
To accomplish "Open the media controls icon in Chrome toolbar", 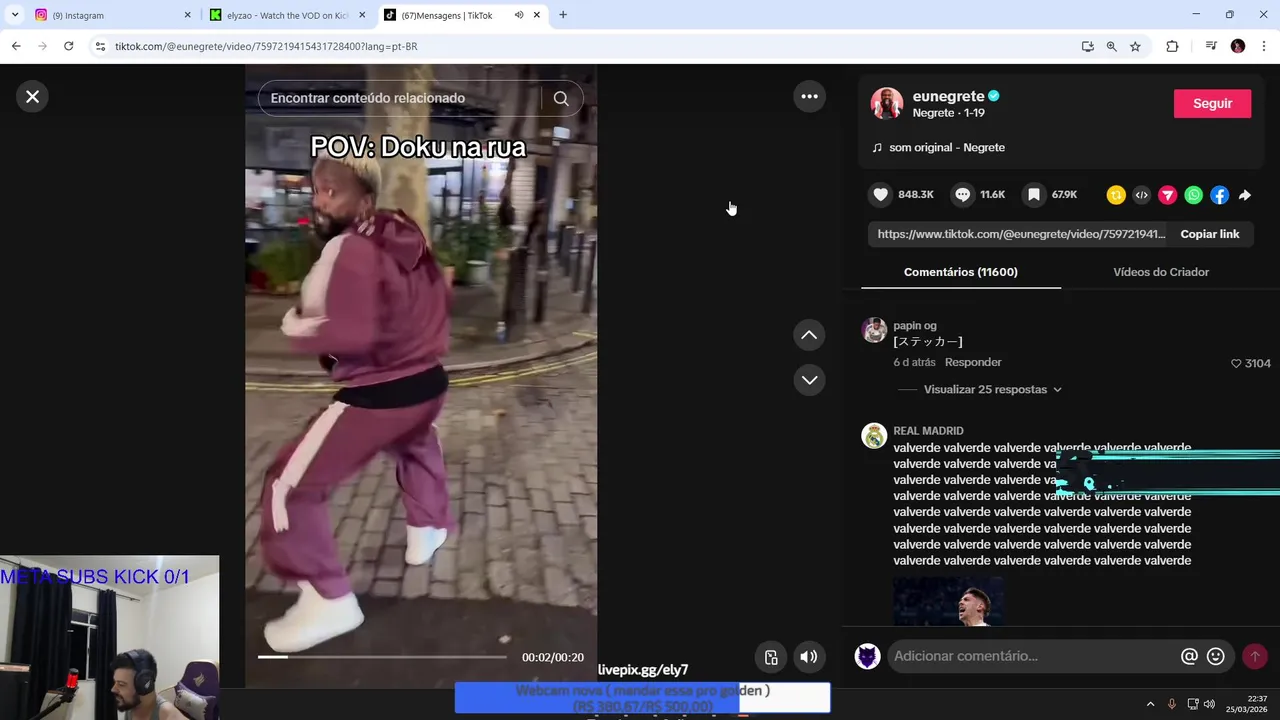I will tap(1211, 46).
